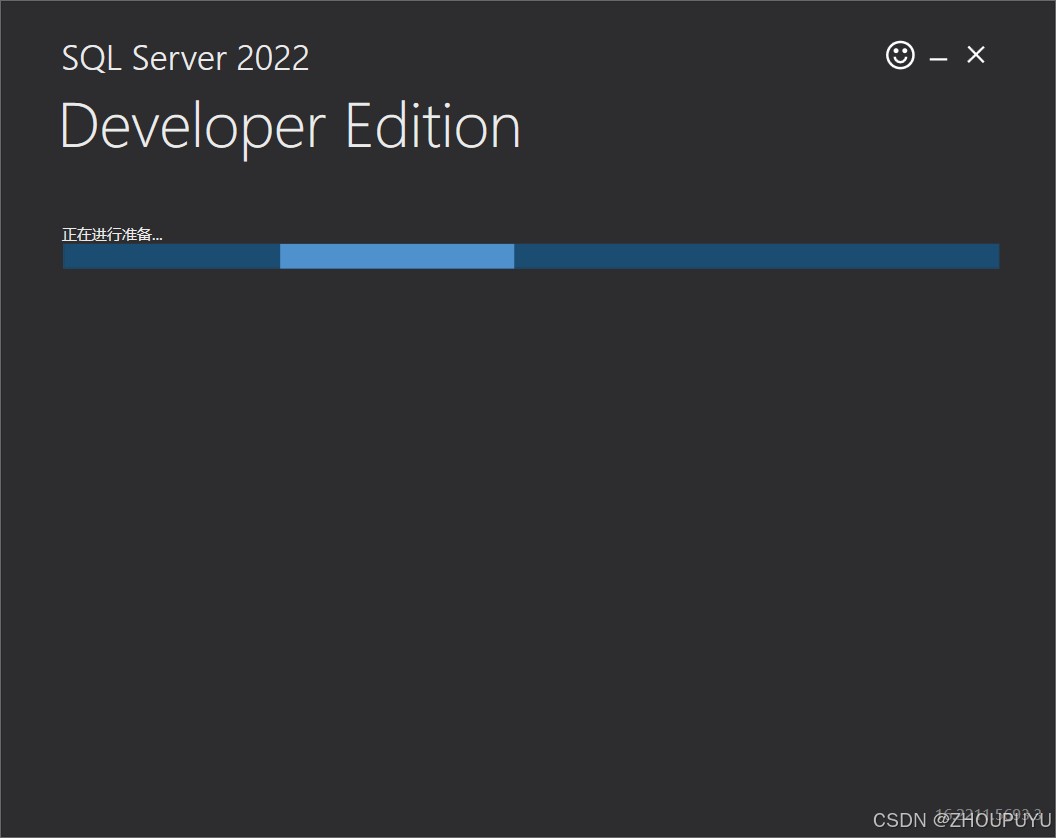Click the dark progress track right of indicator

756,256
